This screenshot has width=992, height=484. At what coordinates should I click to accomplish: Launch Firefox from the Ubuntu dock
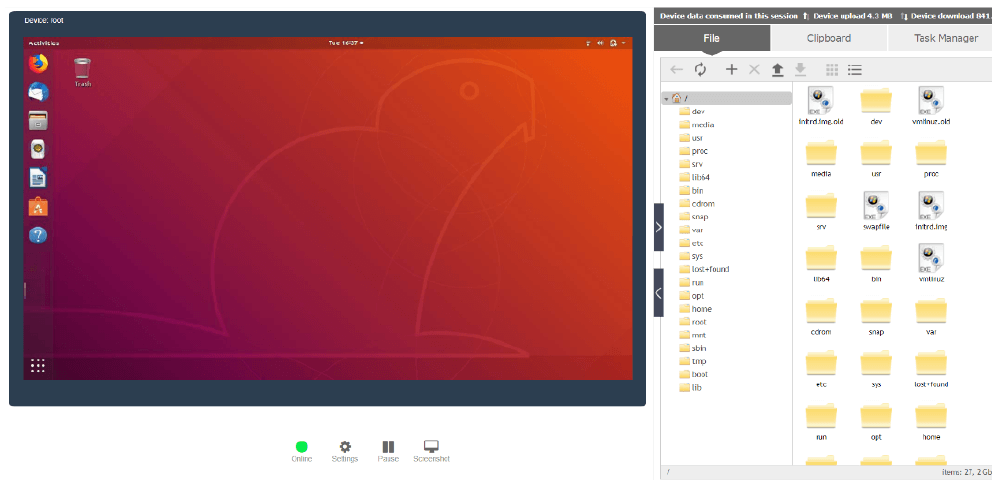click(x=38, y=63)
